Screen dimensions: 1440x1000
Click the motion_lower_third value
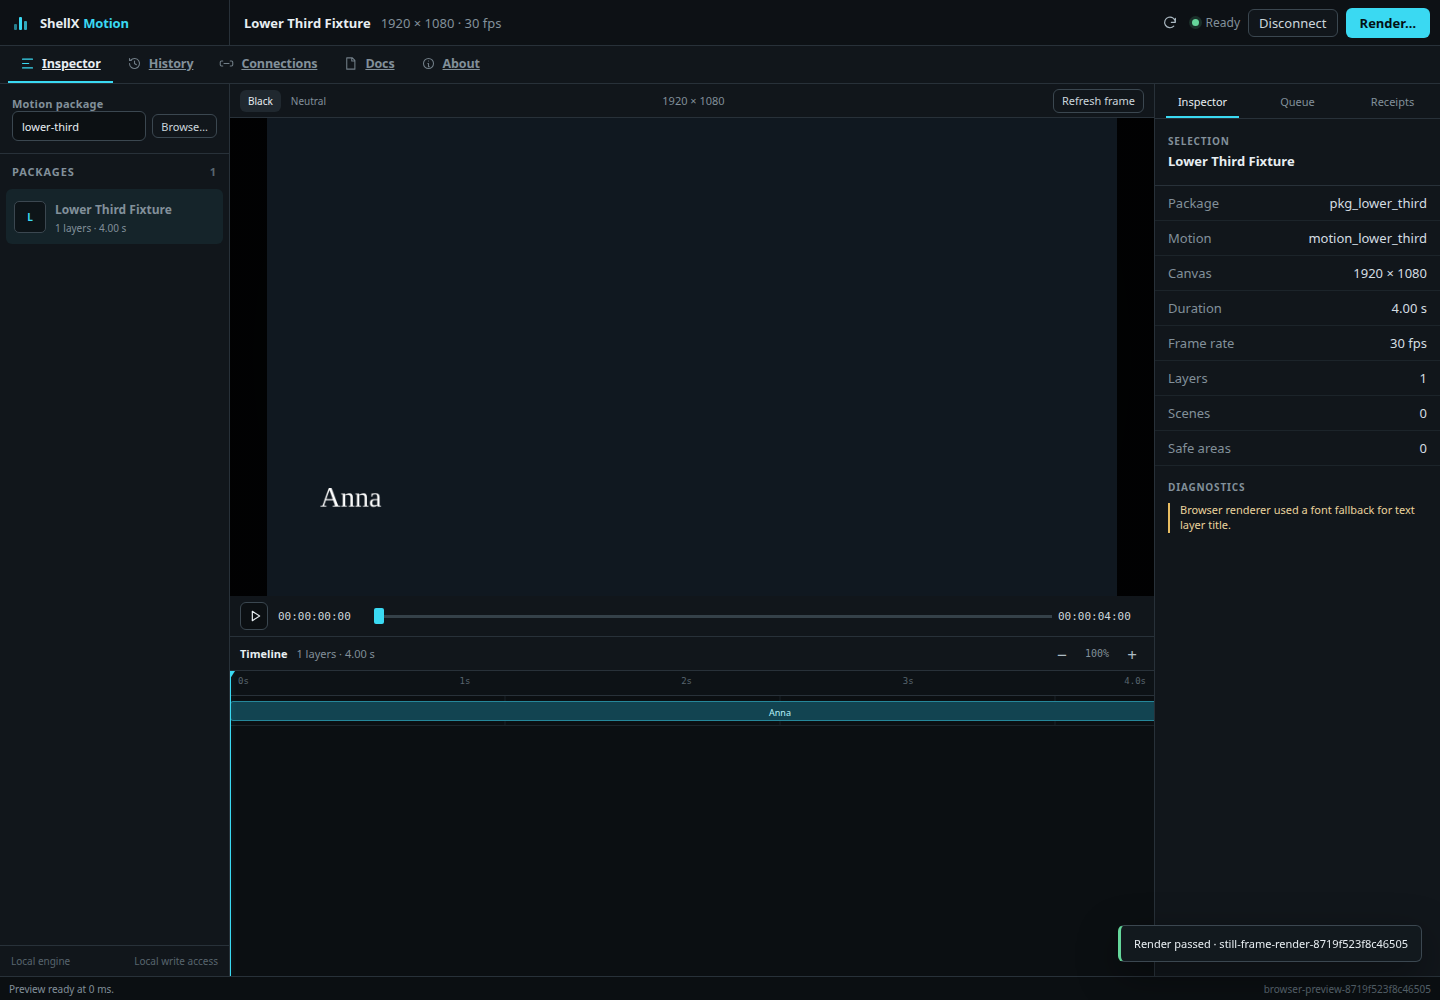1367,238
